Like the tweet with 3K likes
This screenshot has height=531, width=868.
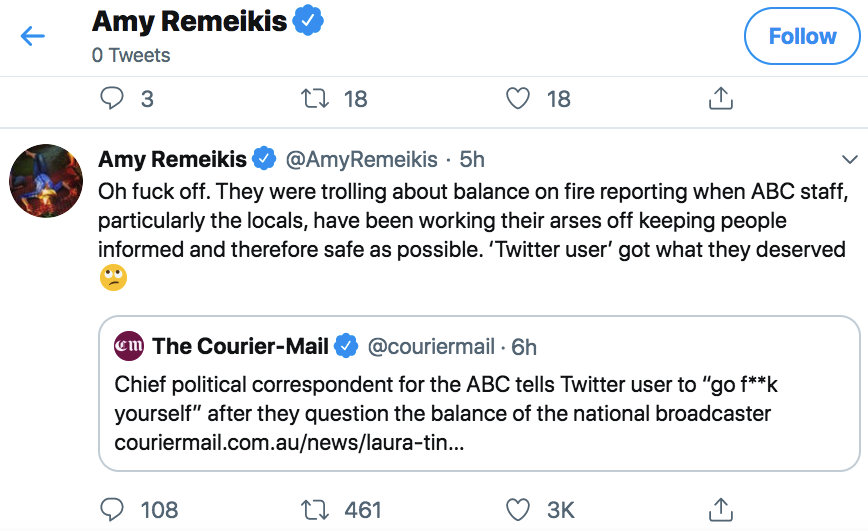[517, 510]
